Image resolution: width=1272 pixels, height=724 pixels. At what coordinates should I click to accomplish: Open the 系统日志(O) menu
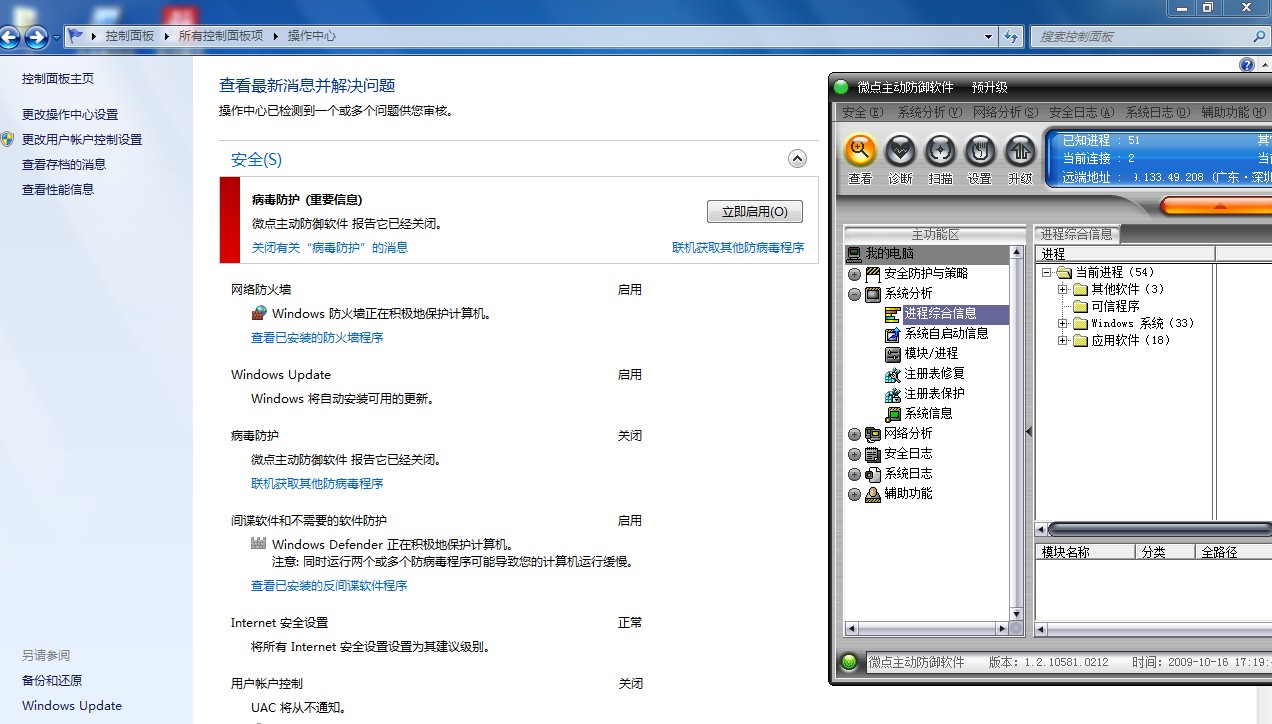1158,113
